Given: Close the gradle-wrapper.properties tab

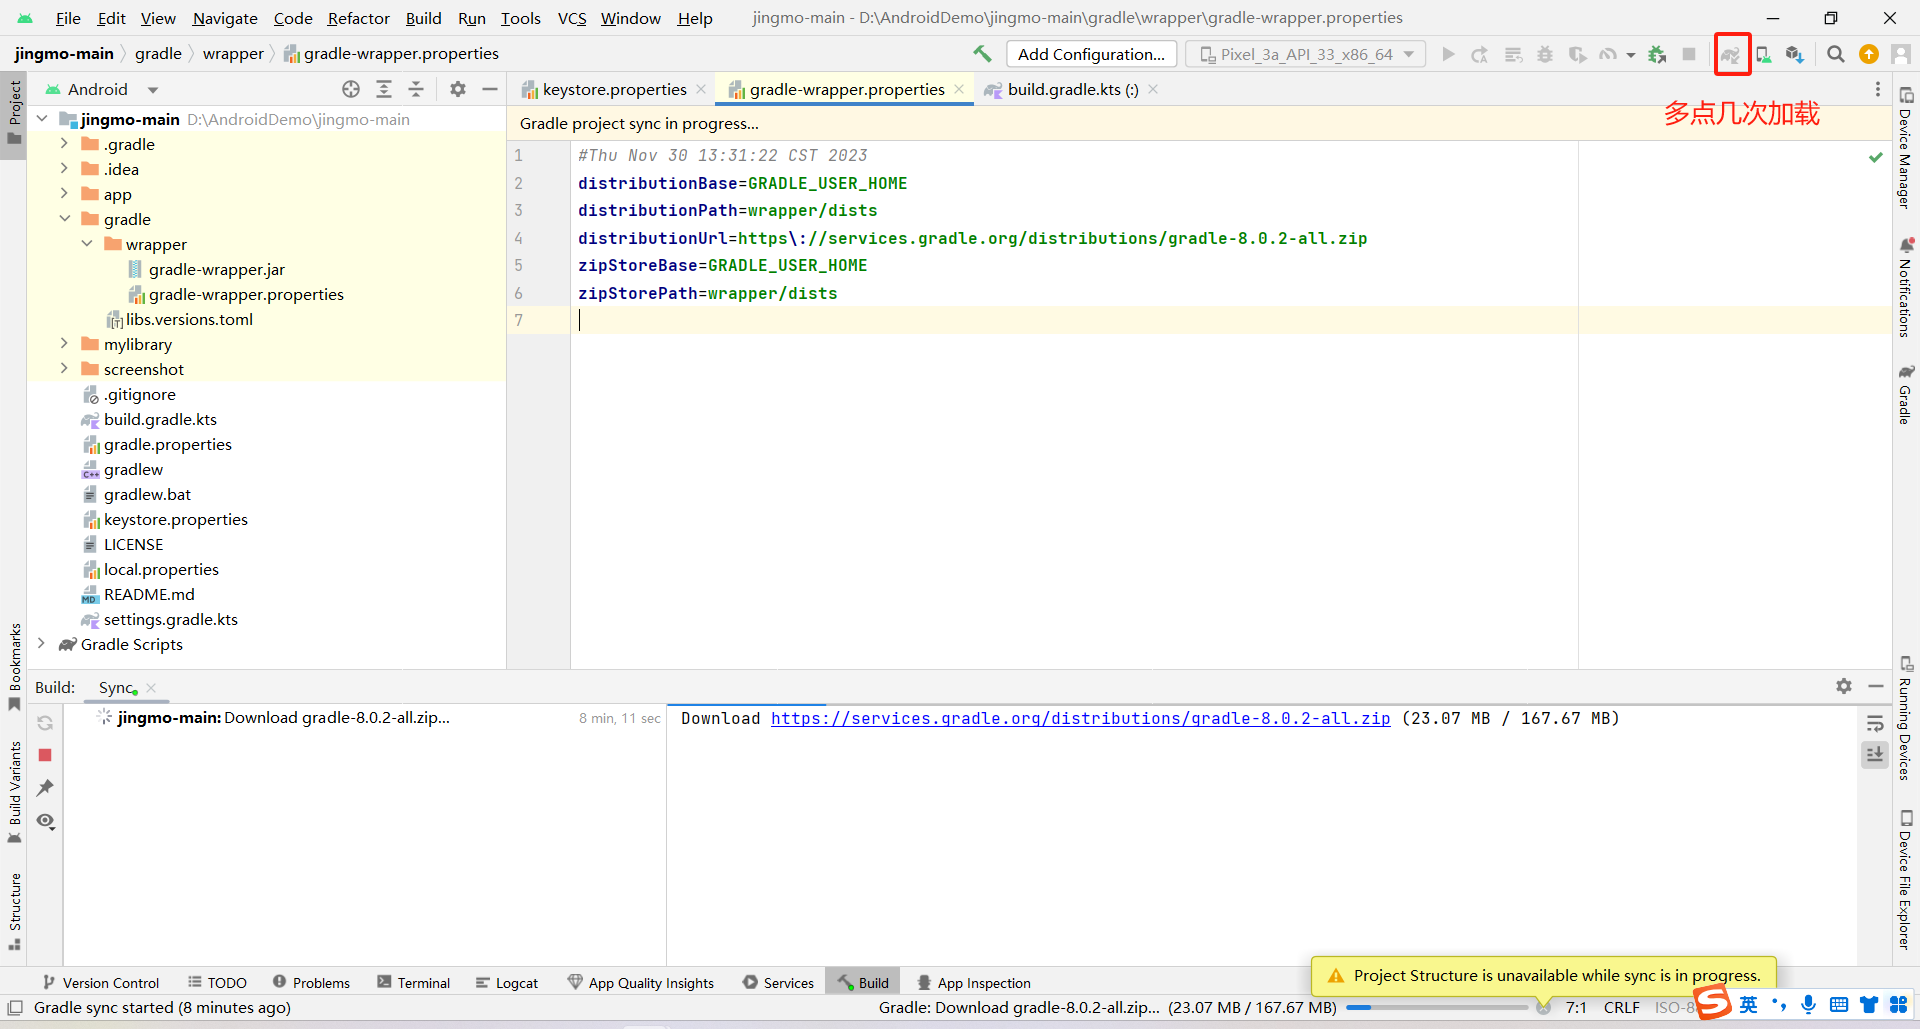Looking at the screenshot, I should click(959, 89).
